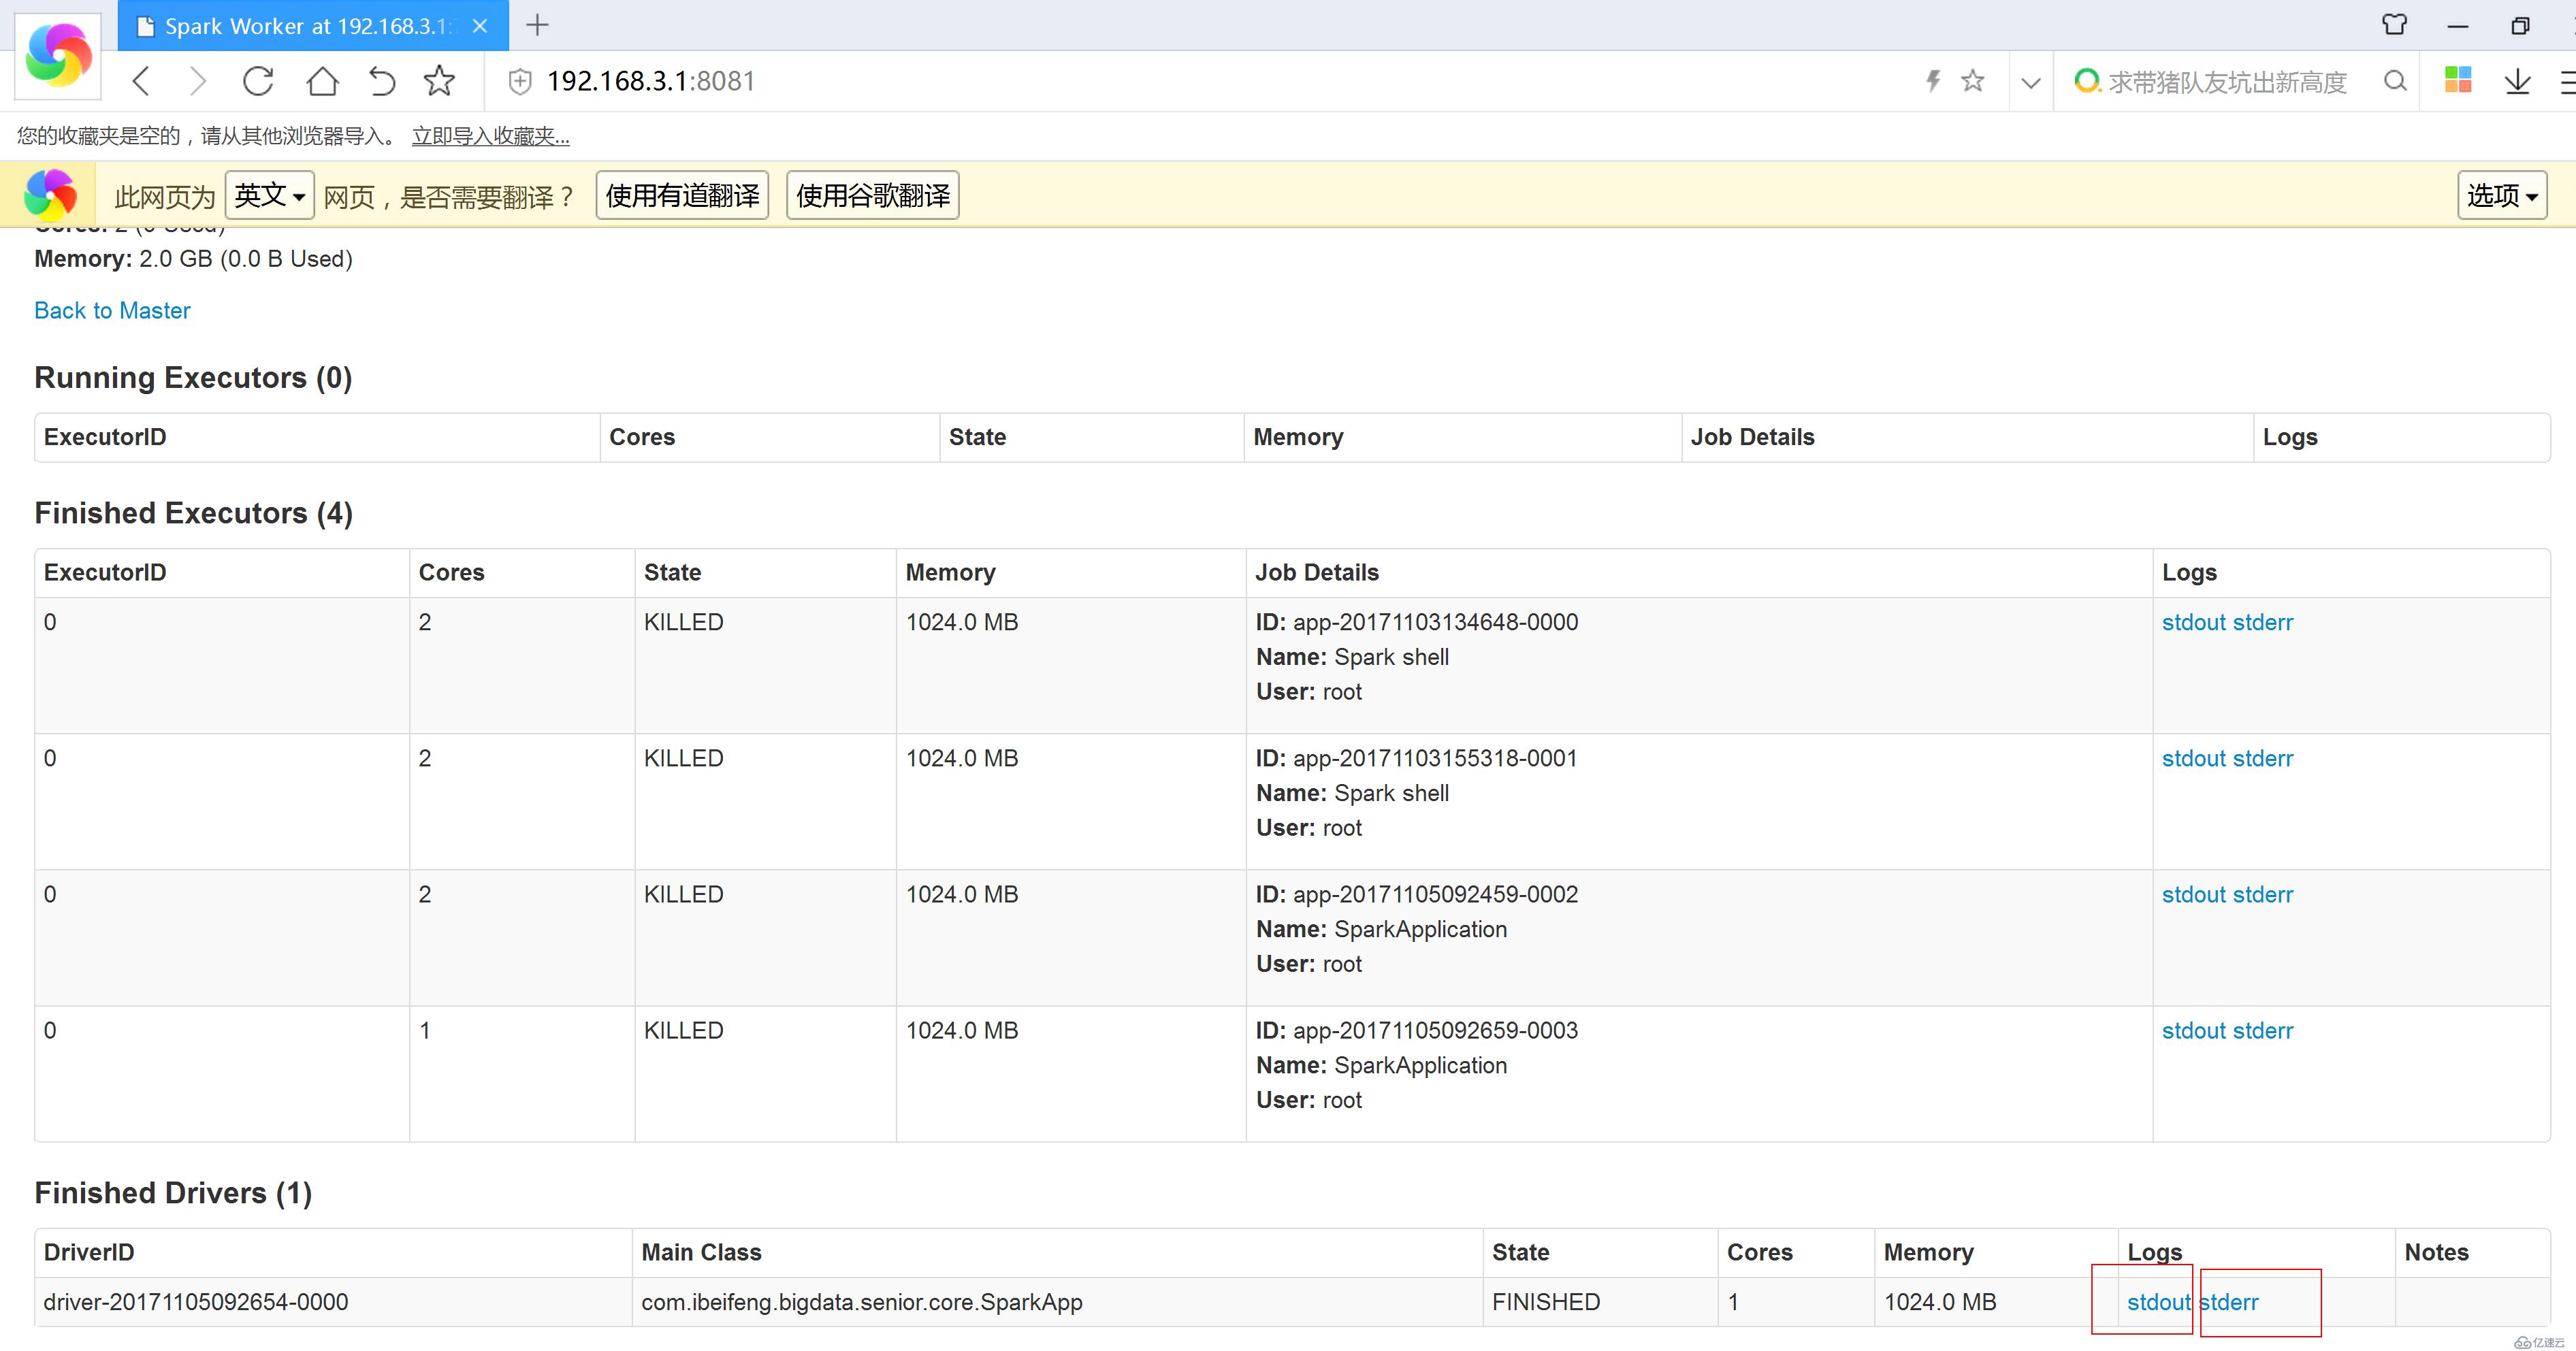This screenshot has width=2576, height=1351.
Task: Click the bookmark star next to home
Action: (x=439, y=81)
